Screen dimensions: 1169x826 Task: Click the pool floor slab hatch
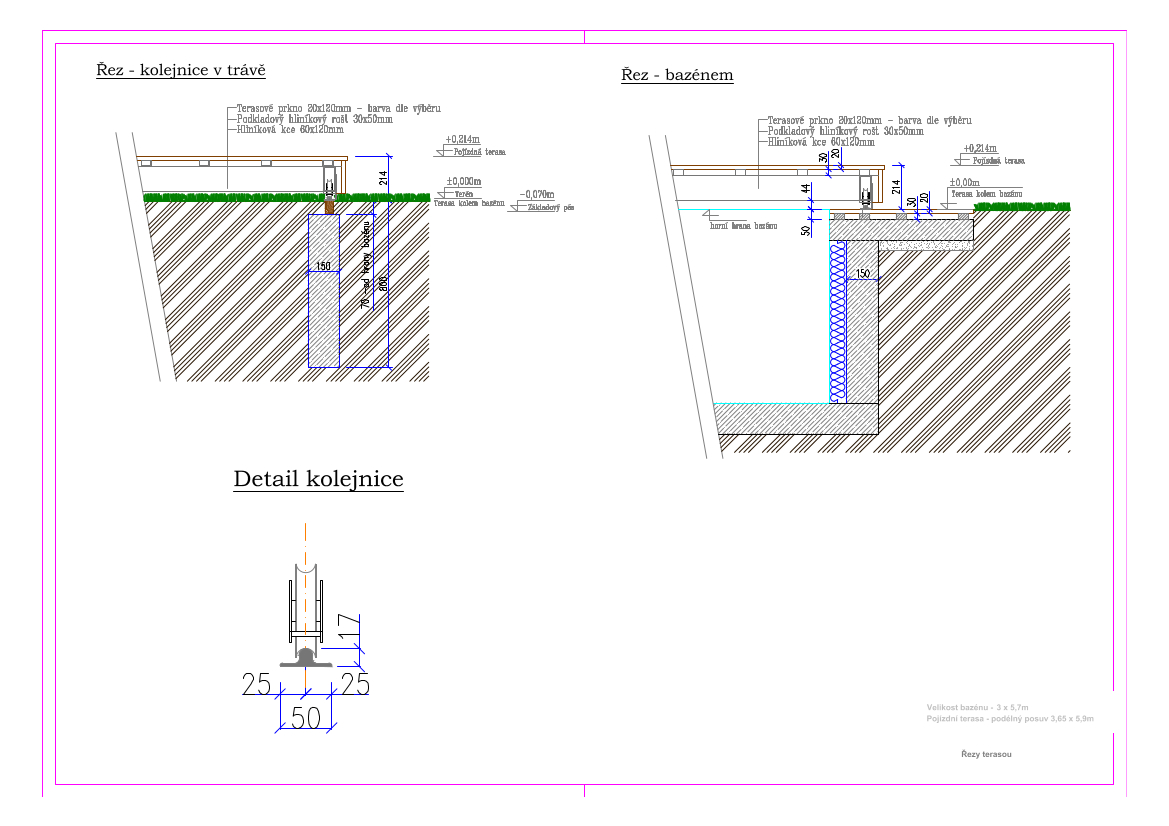click(x=795, y=418)
